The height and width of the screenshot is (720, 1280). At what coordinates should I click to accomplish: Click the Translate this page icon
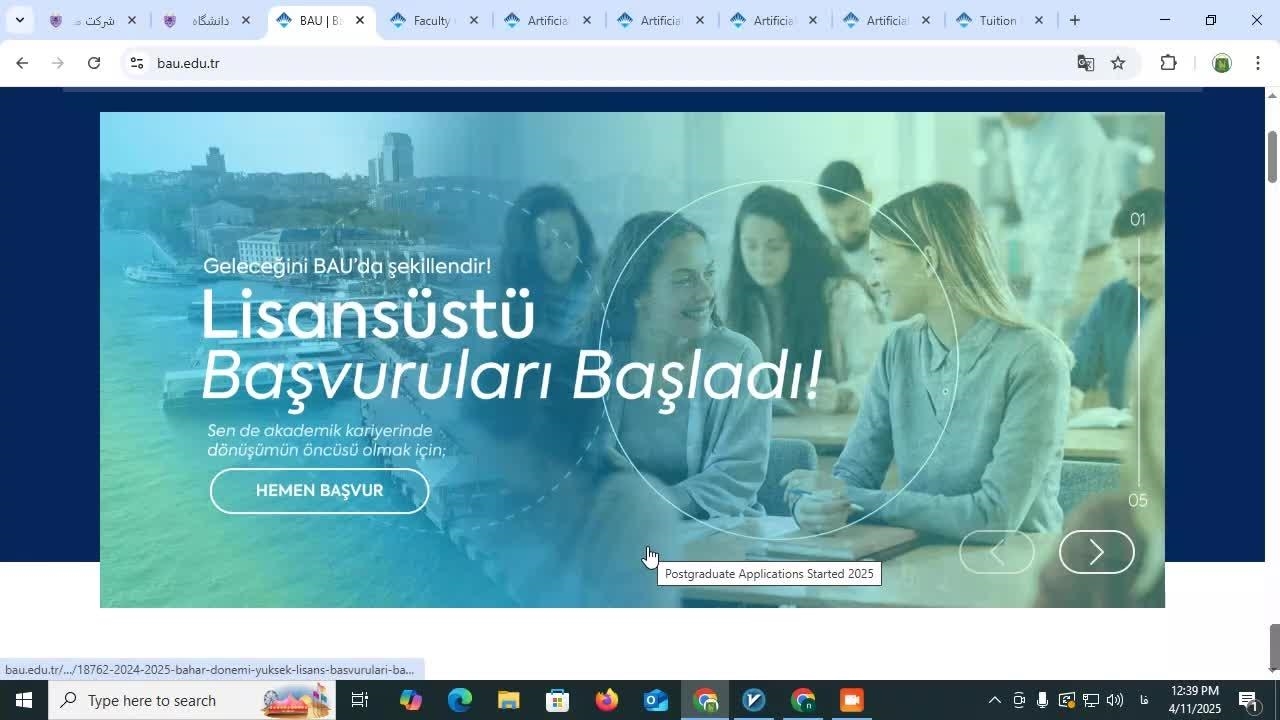1085,63
